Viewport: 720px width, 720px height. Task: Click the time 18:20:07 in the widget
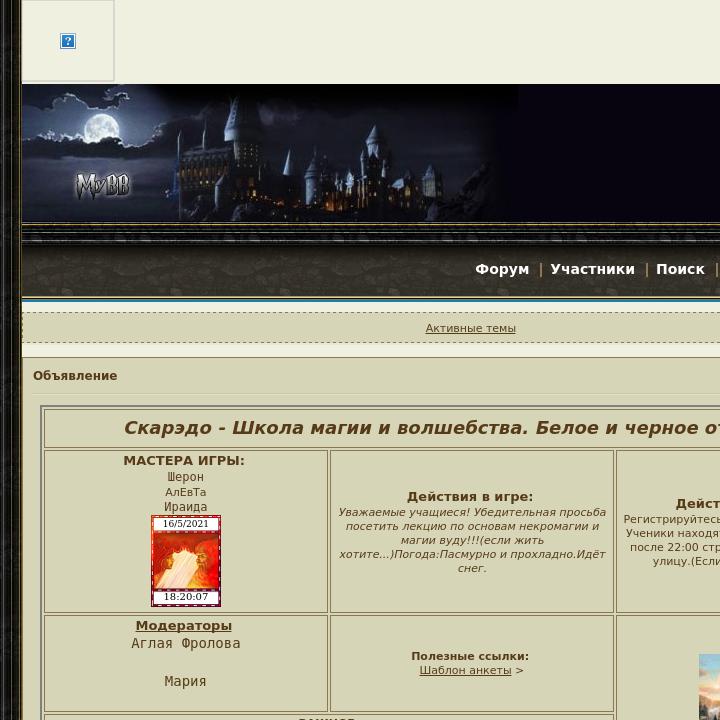186,597
